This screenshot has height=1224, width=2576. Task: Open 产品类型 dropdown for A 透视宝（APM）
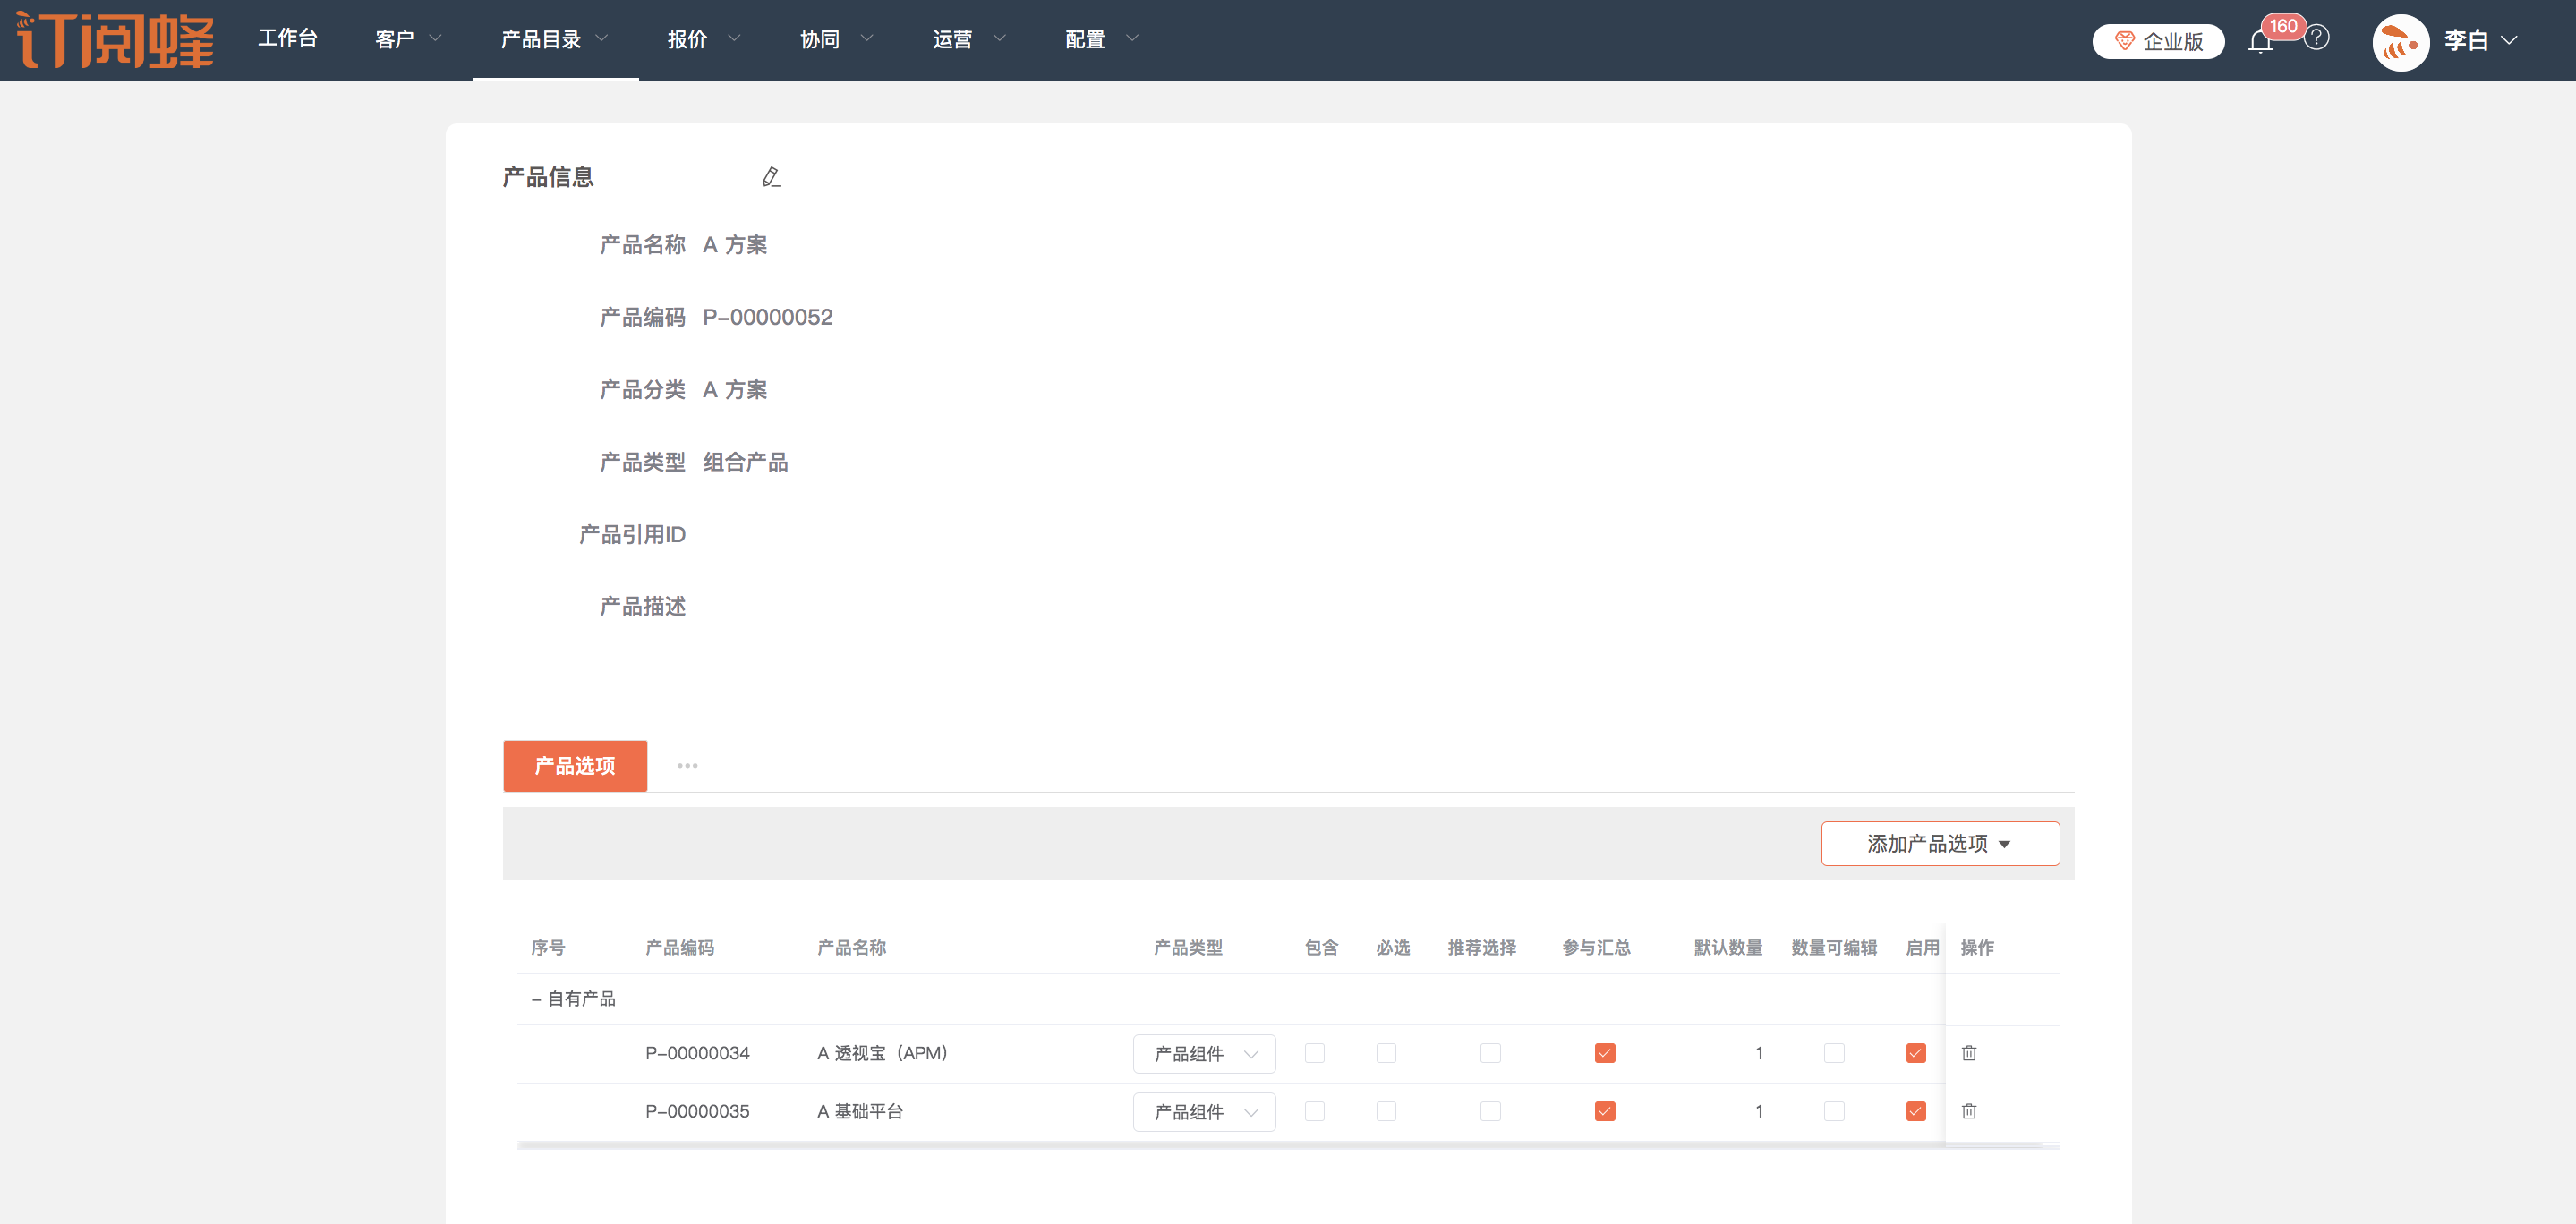(x=1203, y=1054)
